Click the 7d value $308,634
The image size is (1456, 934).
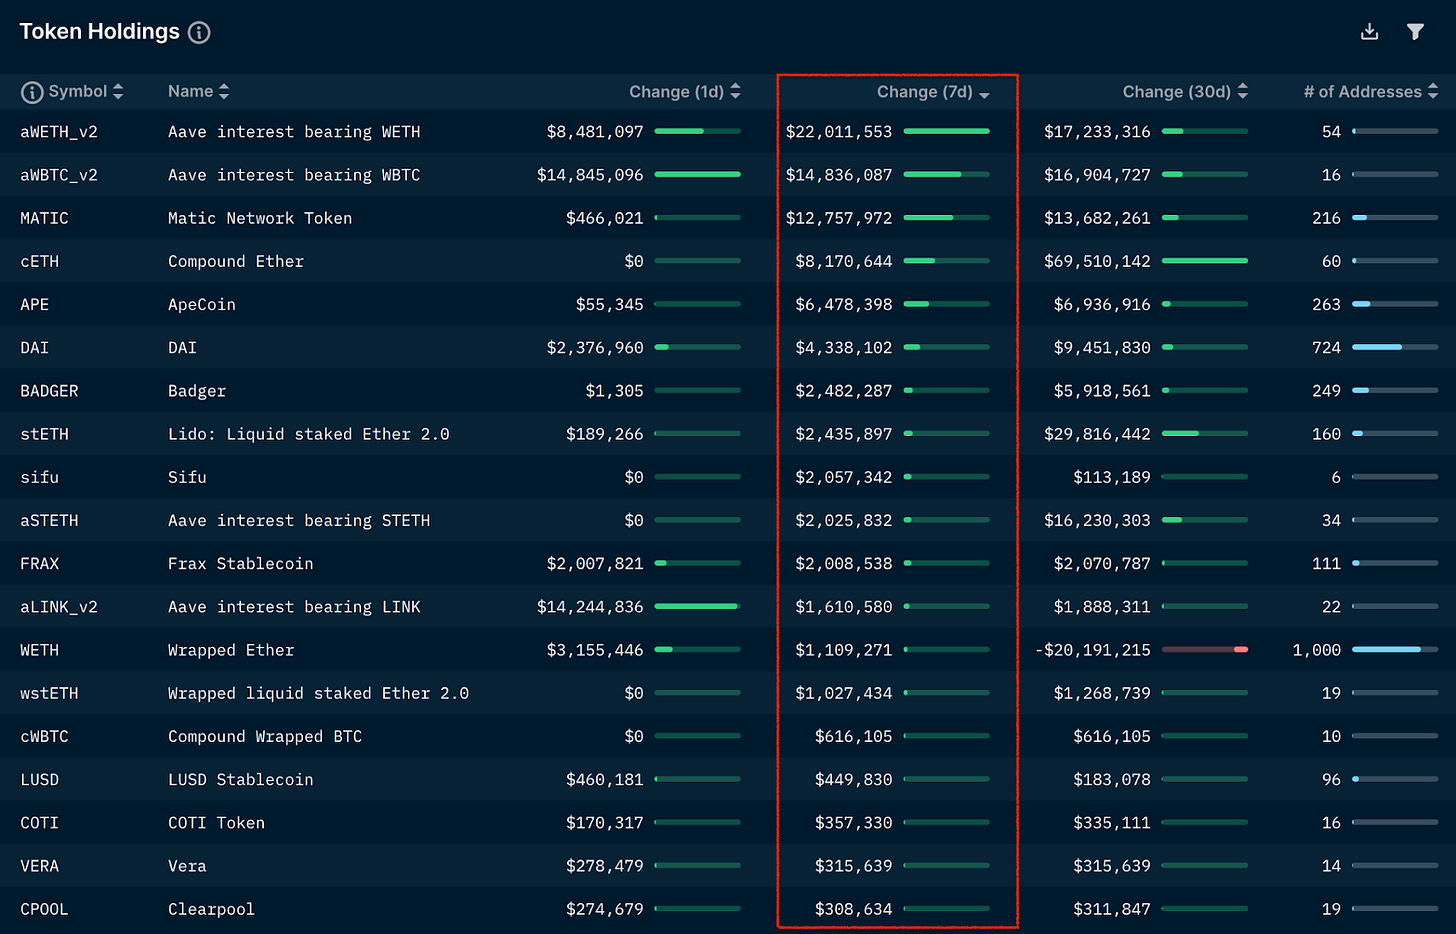[854, 909]
